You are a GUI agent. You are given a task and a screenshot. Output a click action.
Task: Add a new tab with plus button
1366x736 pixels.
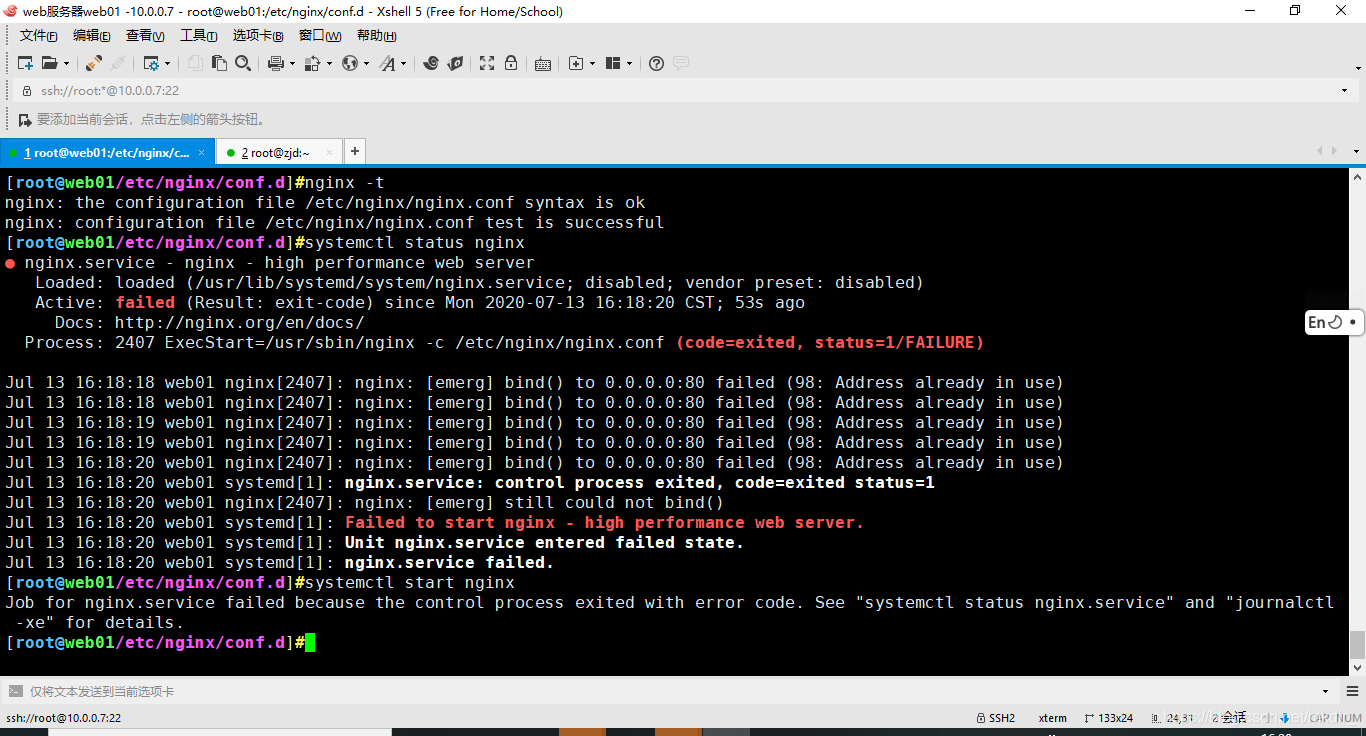point(354,152)
